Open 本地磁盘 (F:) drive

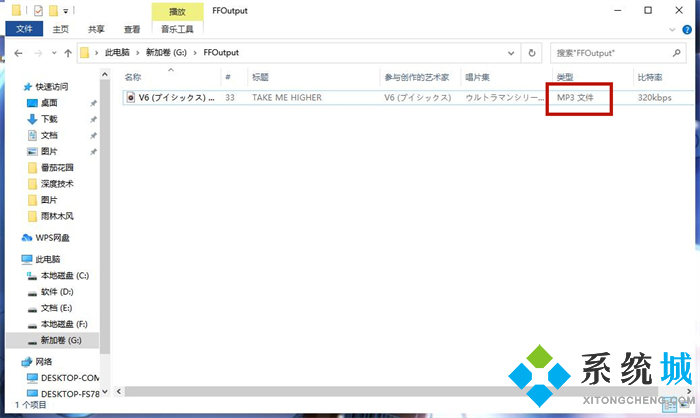click(64, 324)
